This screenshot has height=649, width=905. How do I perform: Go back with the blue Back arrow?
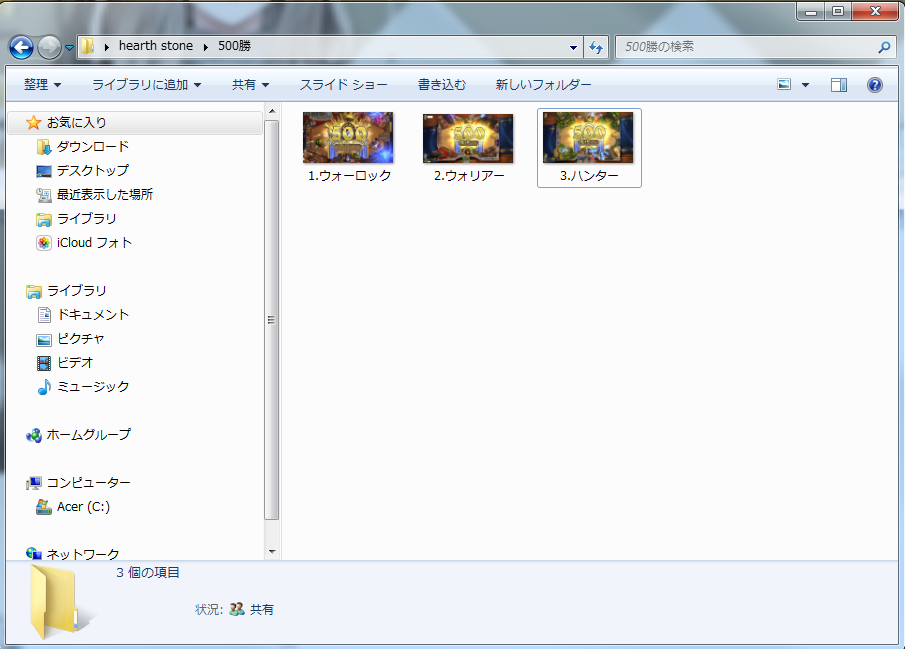[21, 47]
